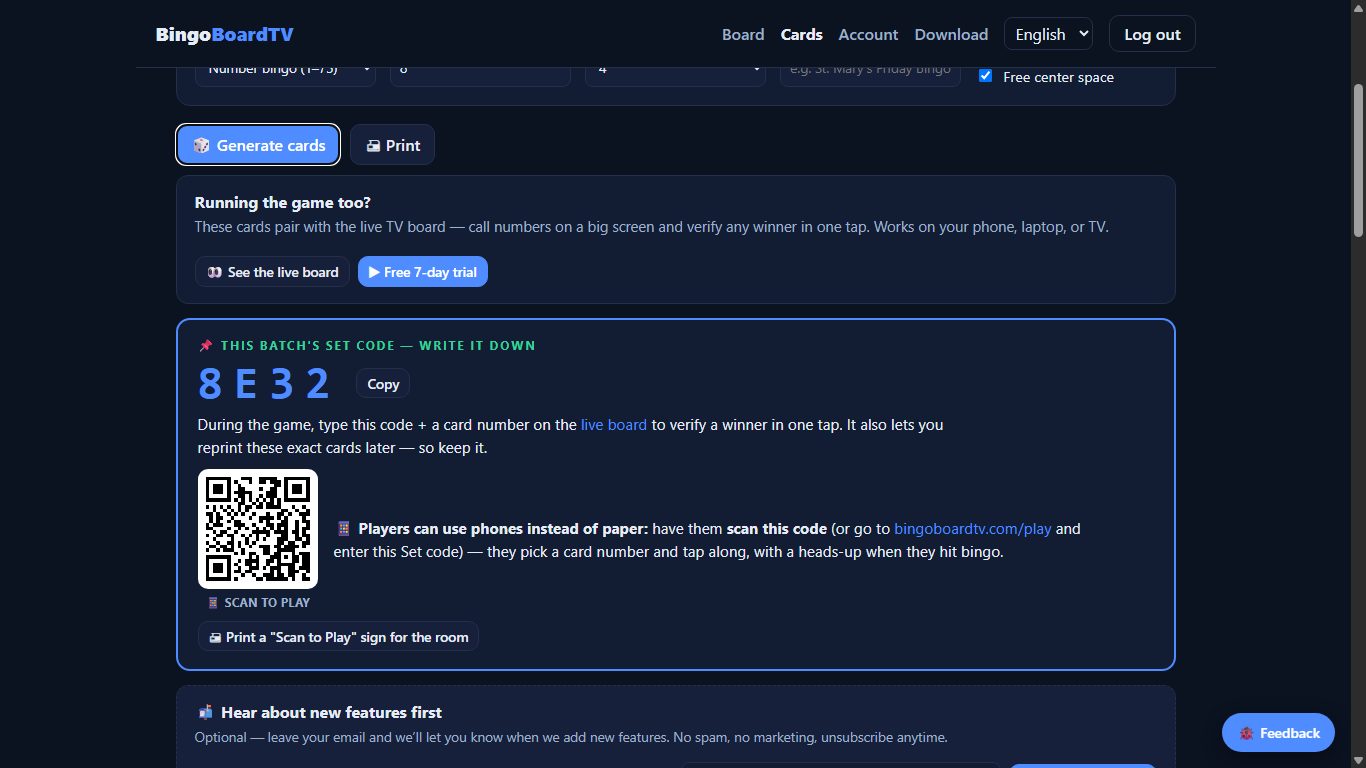Click the page vertical scrollbar

(1358, 160)
